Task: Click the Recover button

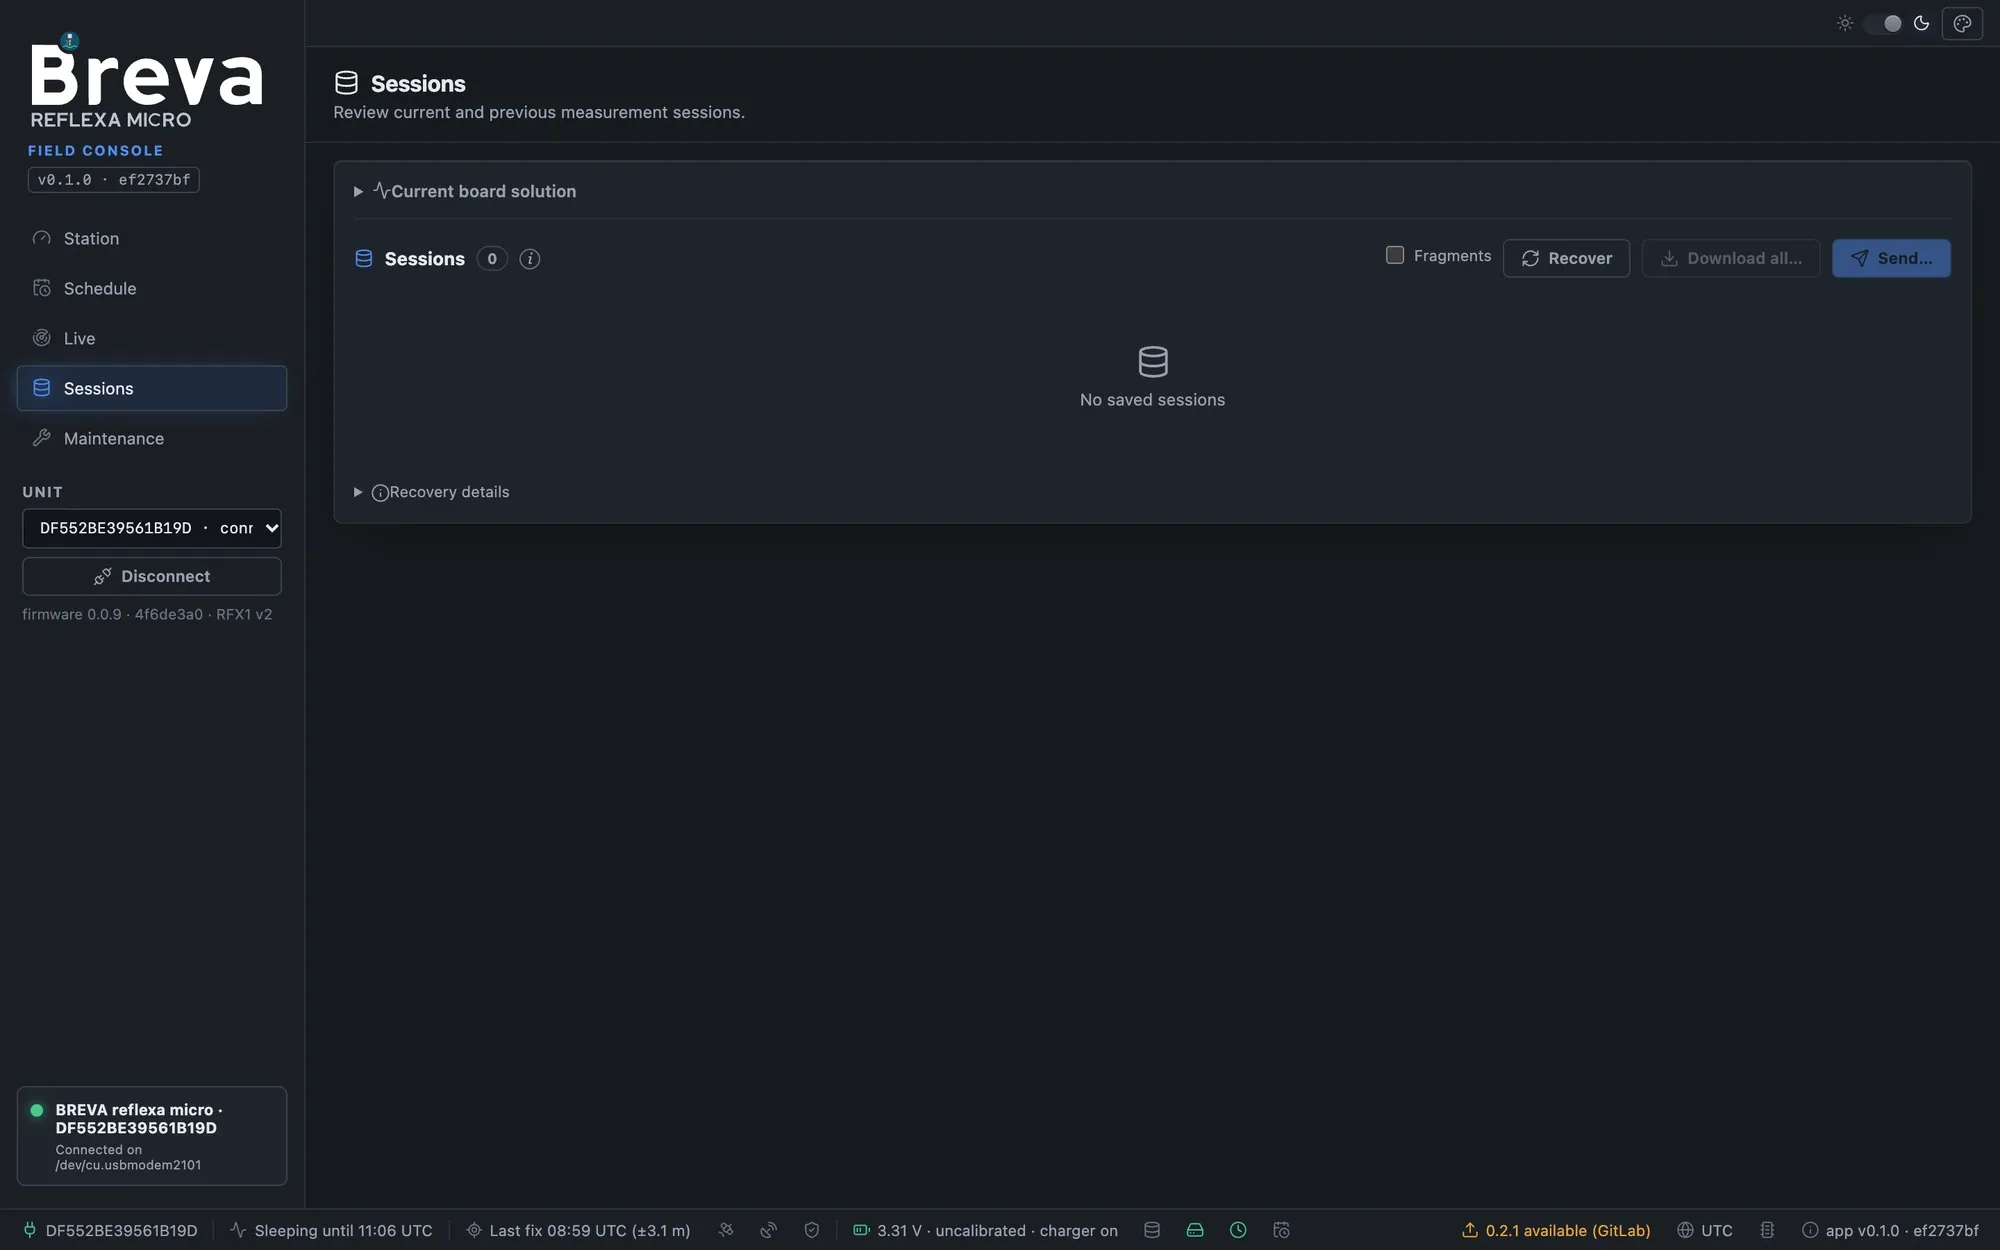Action: click(1566, 258)
